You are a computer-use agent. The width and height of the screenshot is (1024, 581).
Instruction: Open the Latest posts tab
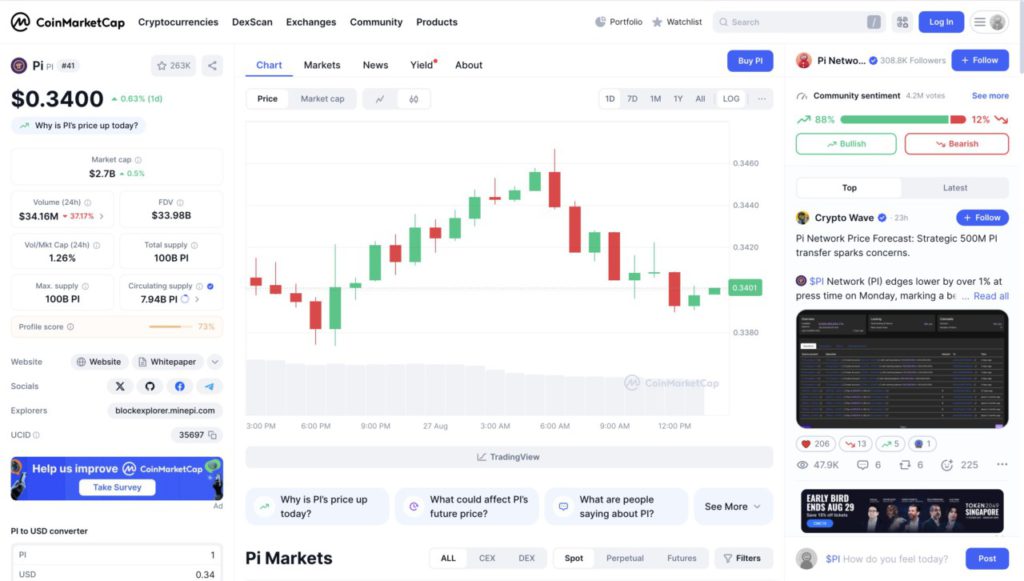[954, 188]
